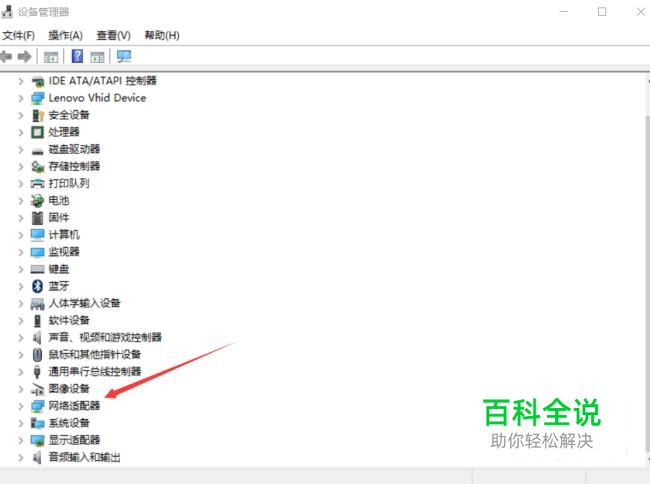Select the 打印队列 label
The width and height of the screenshot is (650, 484).
[x=69, y=183]
